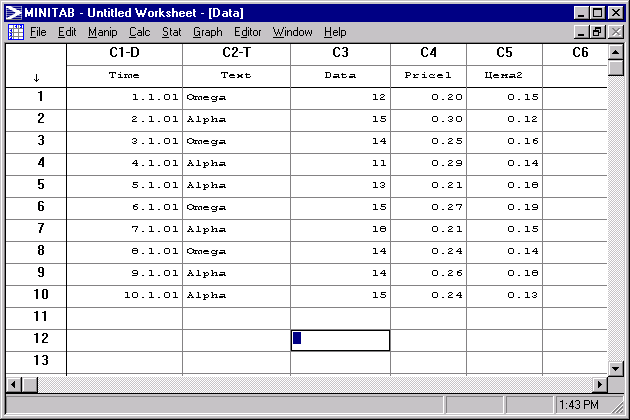The image size is (630, 420).
Task: Click the Price1 column name cell
Action: [428, 76]
